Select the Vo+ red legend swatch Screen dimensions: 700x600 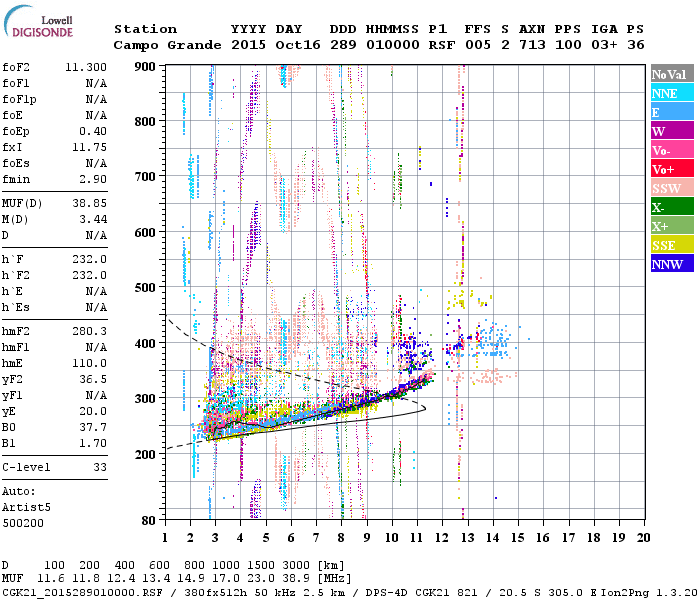click(672, 169)
